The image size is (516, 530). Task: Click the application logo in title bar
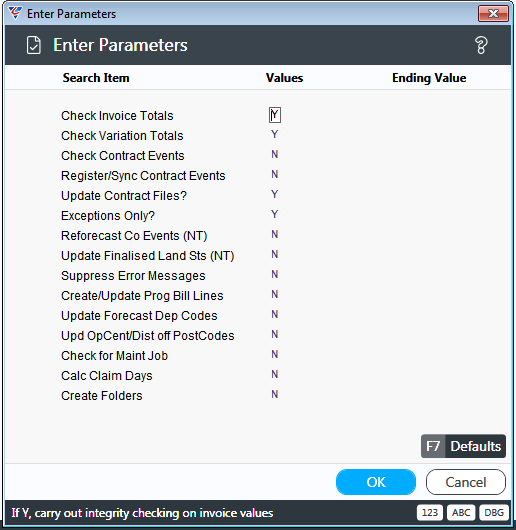pyautogui.click(x=15, y=13)
